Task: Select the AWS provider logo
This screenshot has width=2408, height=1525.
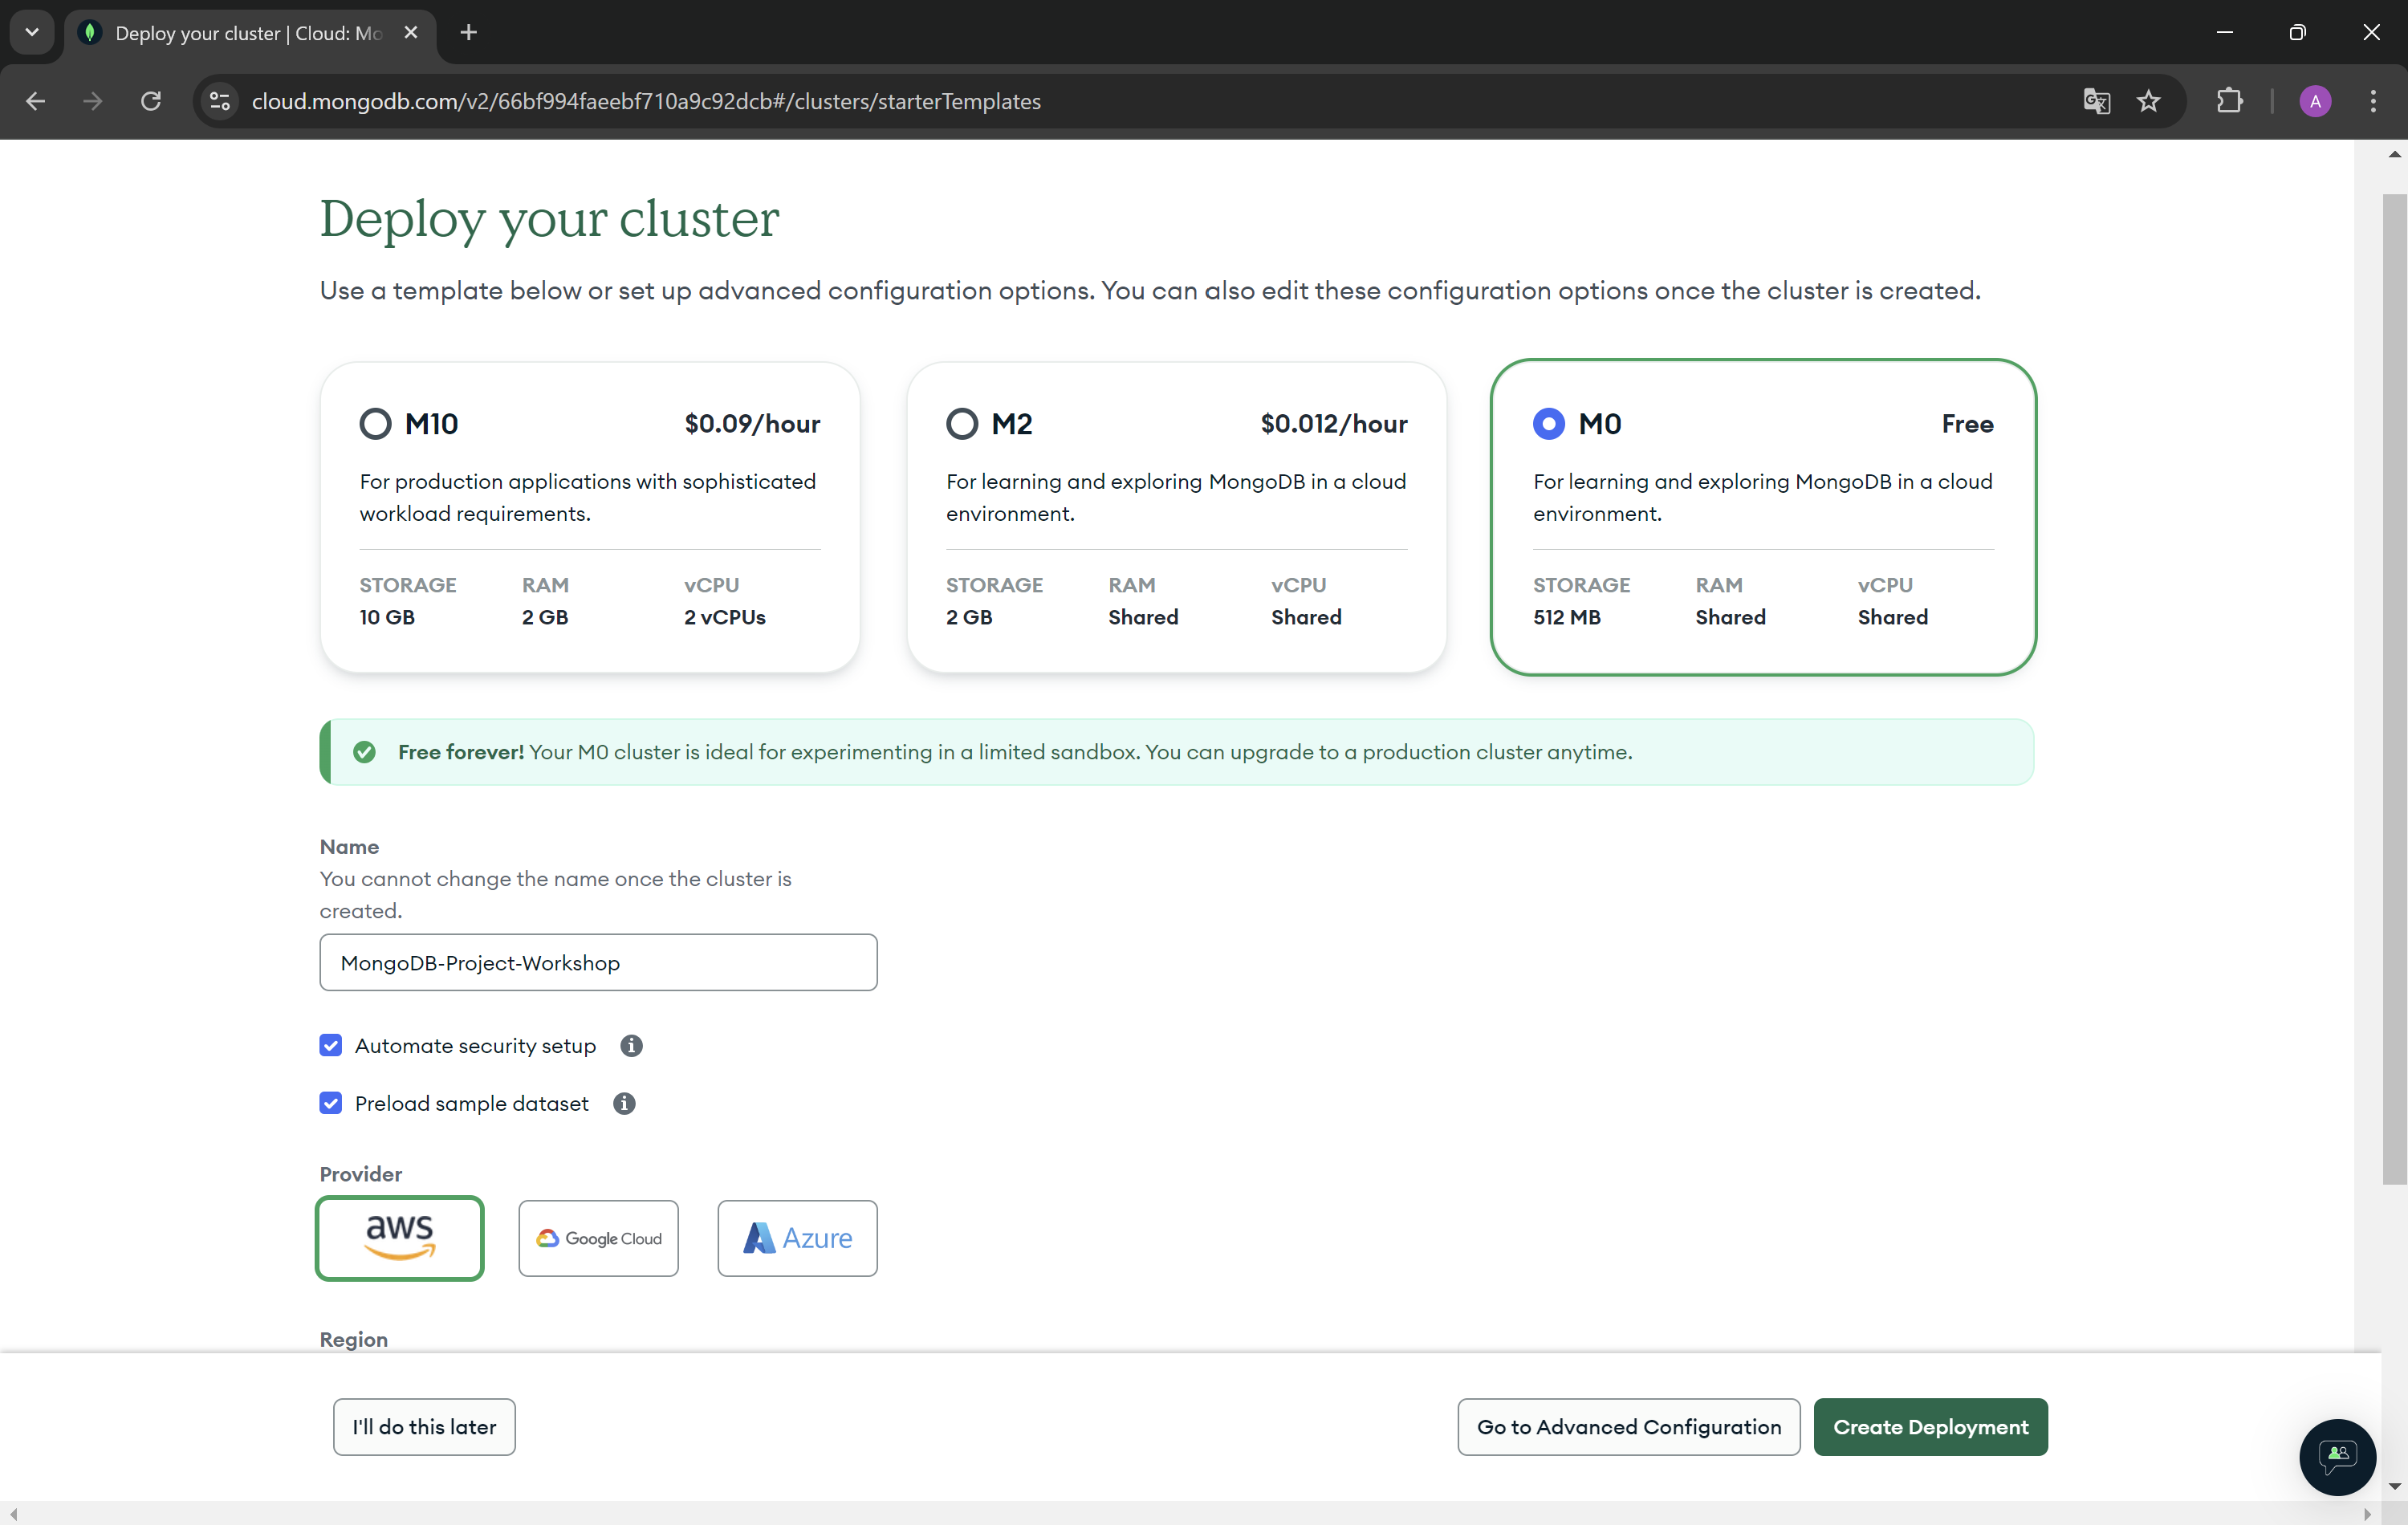Action: tap(399, 1238)
